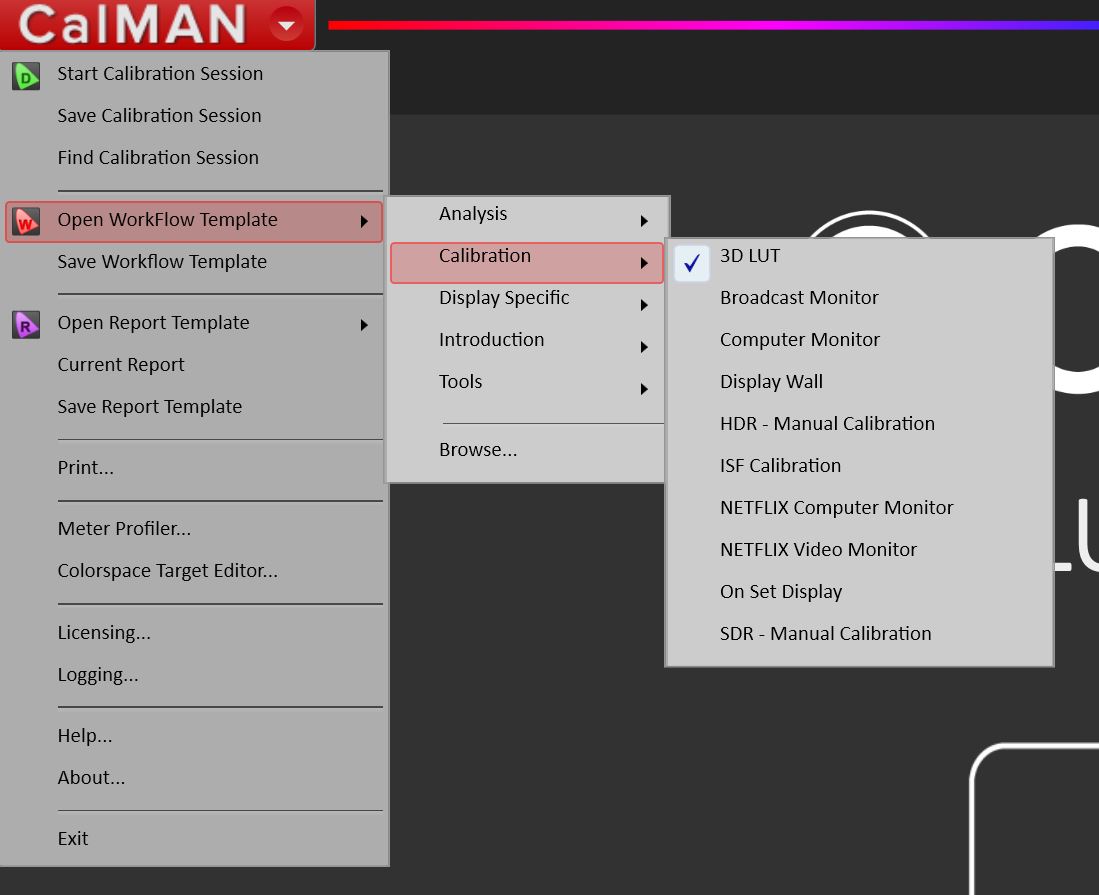Select the Calibration workflow category
Screen dimensions: 1099x895
[x=526, y=263]
